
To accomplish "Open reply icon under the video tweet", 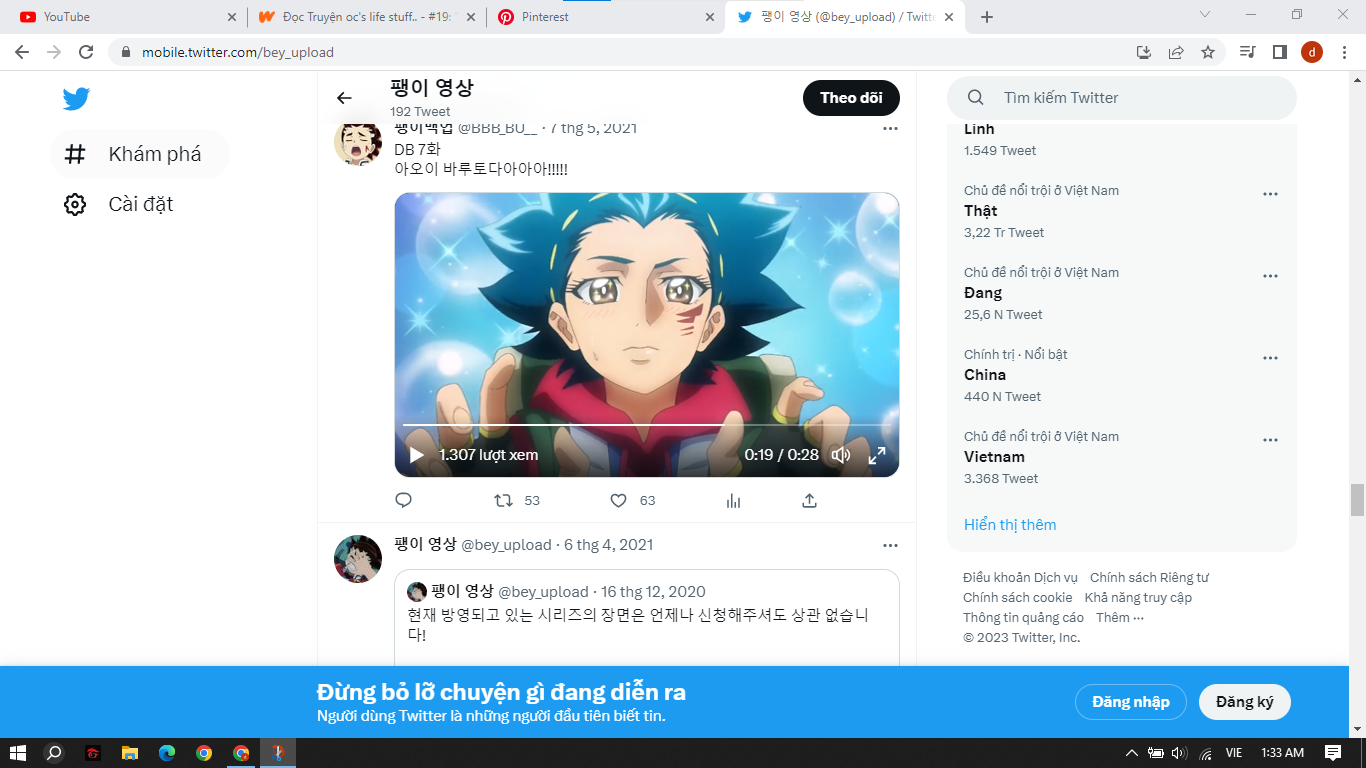I will click(404, 500).
